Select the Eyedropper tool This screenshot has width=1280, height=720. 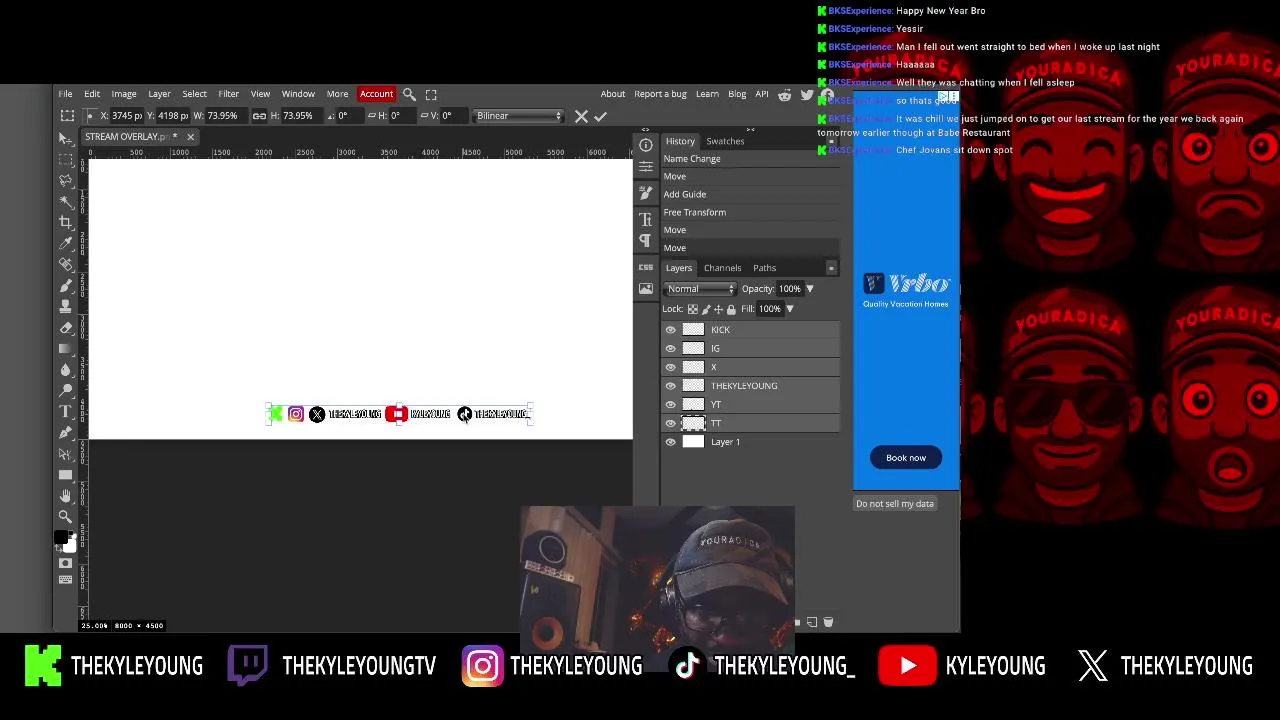pyautogui.click(x=65, y=243)
